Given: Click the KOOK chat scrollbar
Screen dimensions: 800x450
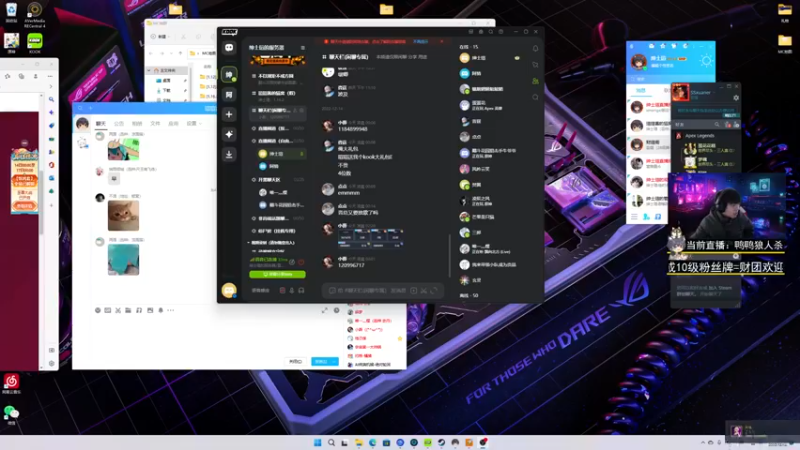Looking at the screenshot, I should [x=449, y=255].
